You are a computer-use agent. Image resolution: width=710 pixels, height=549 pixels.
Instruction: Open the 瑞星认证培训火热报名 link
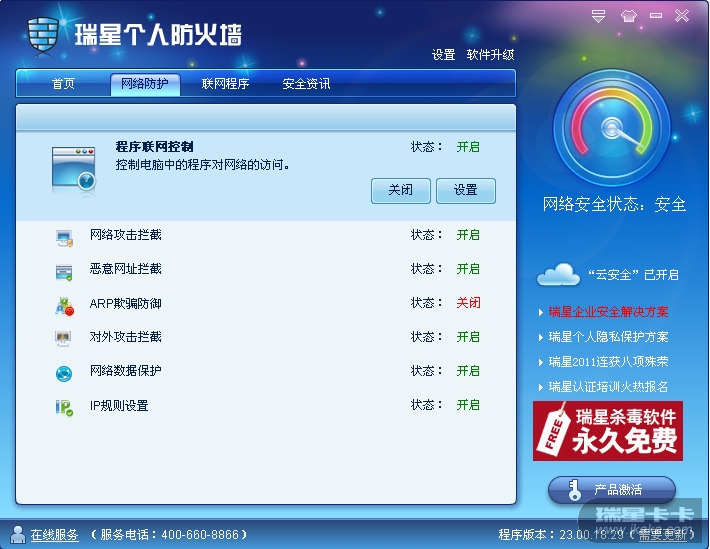click(x=608, y=387)
